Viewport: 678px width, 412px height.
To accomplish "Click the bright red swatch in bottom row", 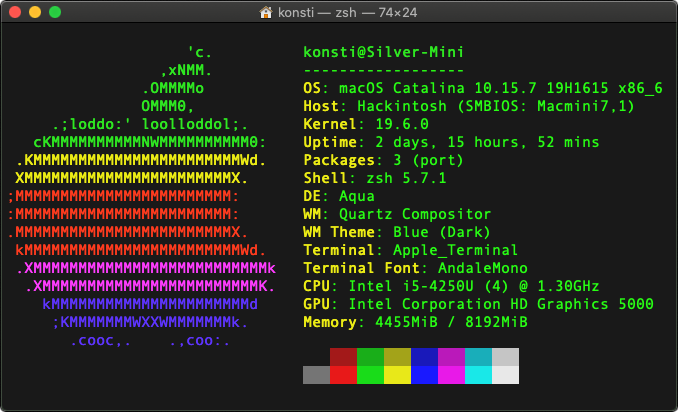I will point(343,375).
